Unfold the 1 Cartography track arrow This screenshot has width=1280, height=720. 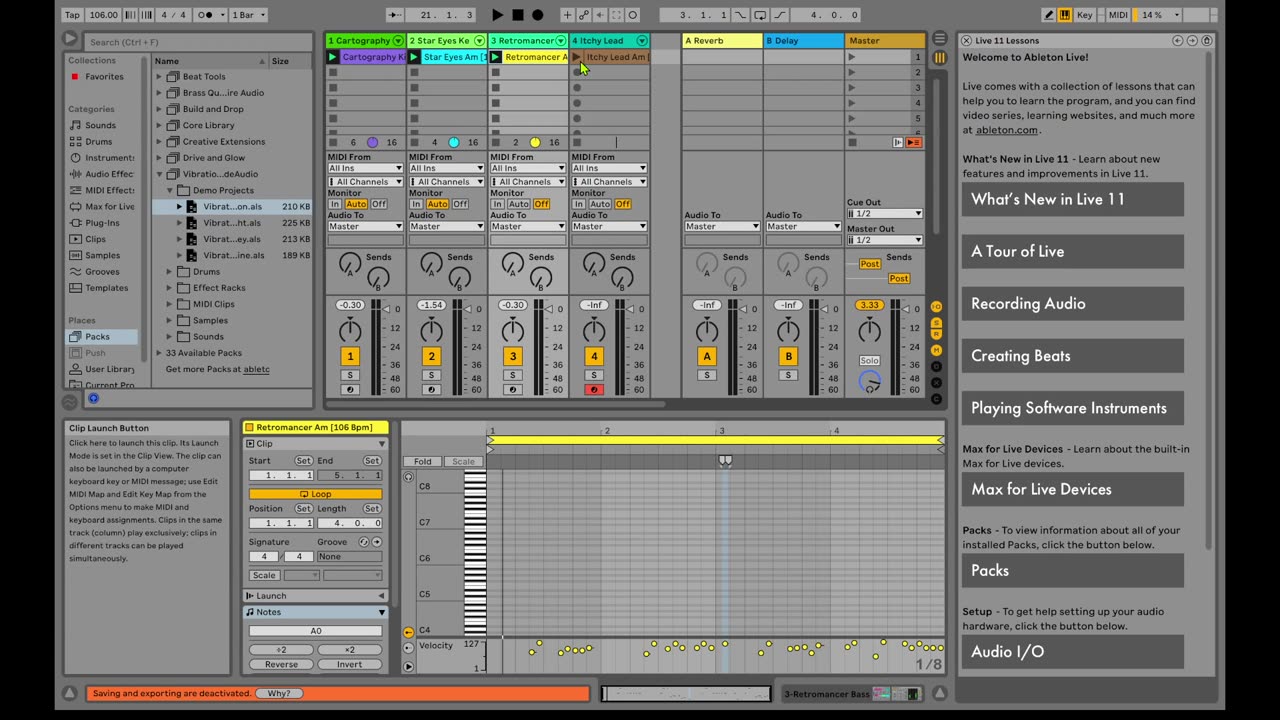click(x=398, y=41)
